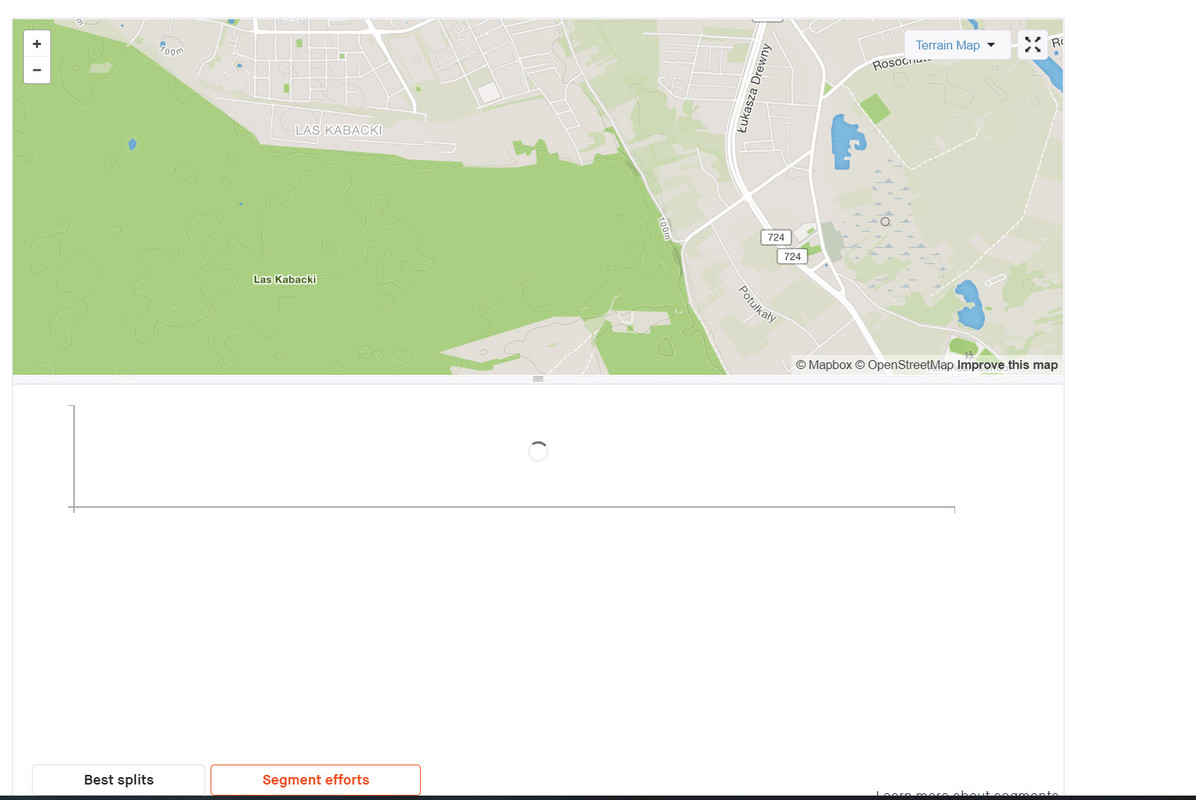Click the map resize handle bar
1196x800 pixels.
(x=538, y=379)
